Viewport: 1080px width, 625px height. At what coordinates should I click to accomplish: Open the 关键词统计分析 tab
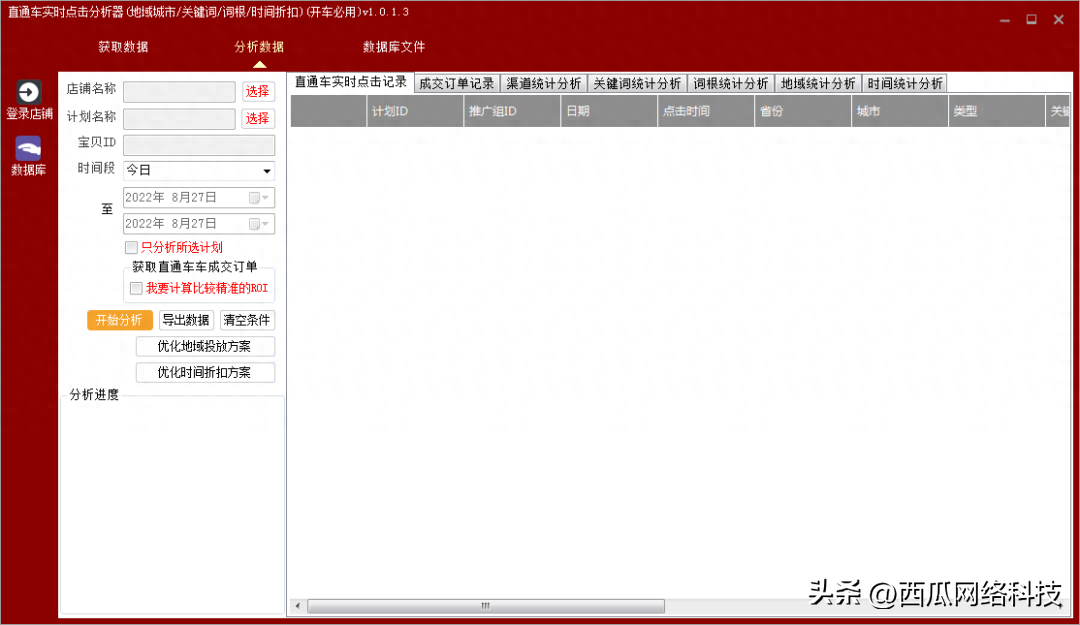point(636,84)
